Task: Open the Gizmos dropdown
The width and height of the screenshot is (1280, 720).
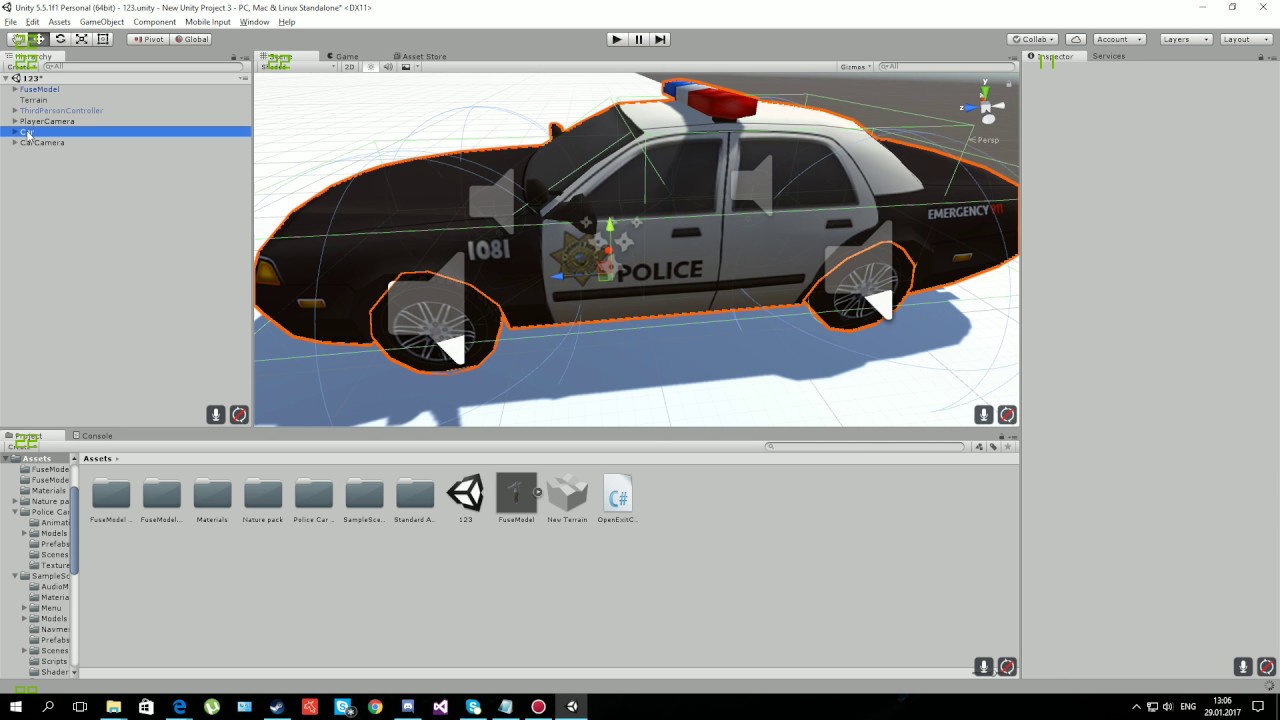Action: tap(855, 67)
